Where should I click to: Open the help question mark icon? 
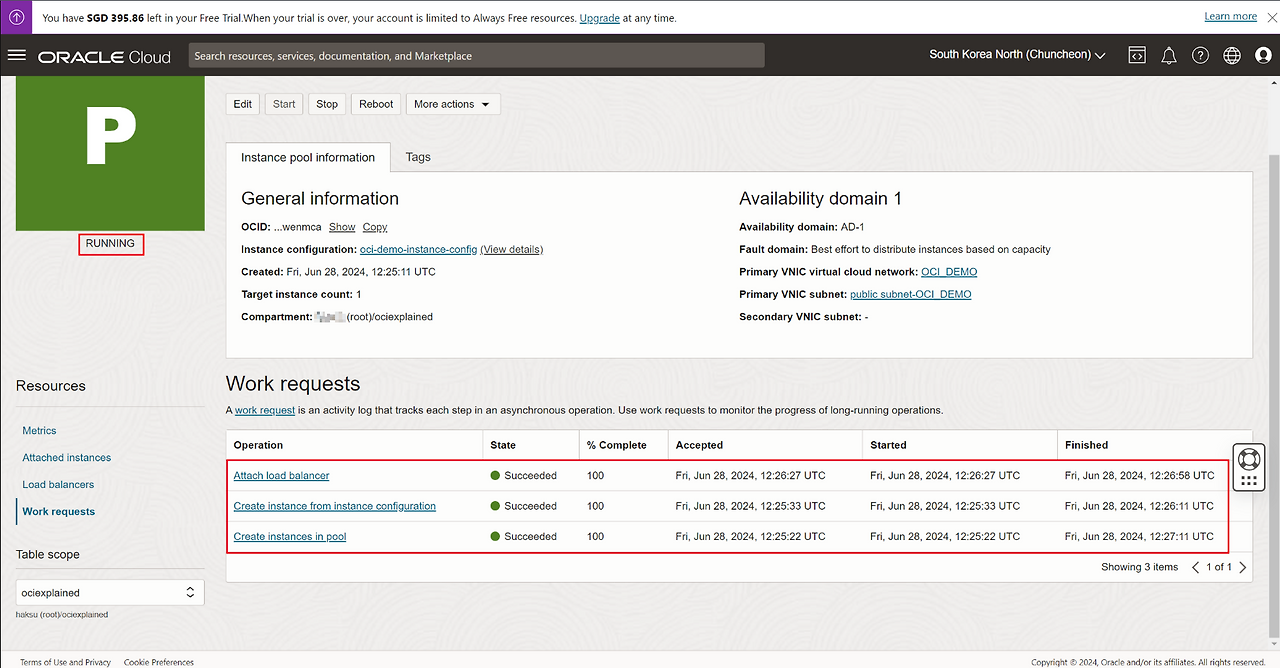tap(1200, 55)
